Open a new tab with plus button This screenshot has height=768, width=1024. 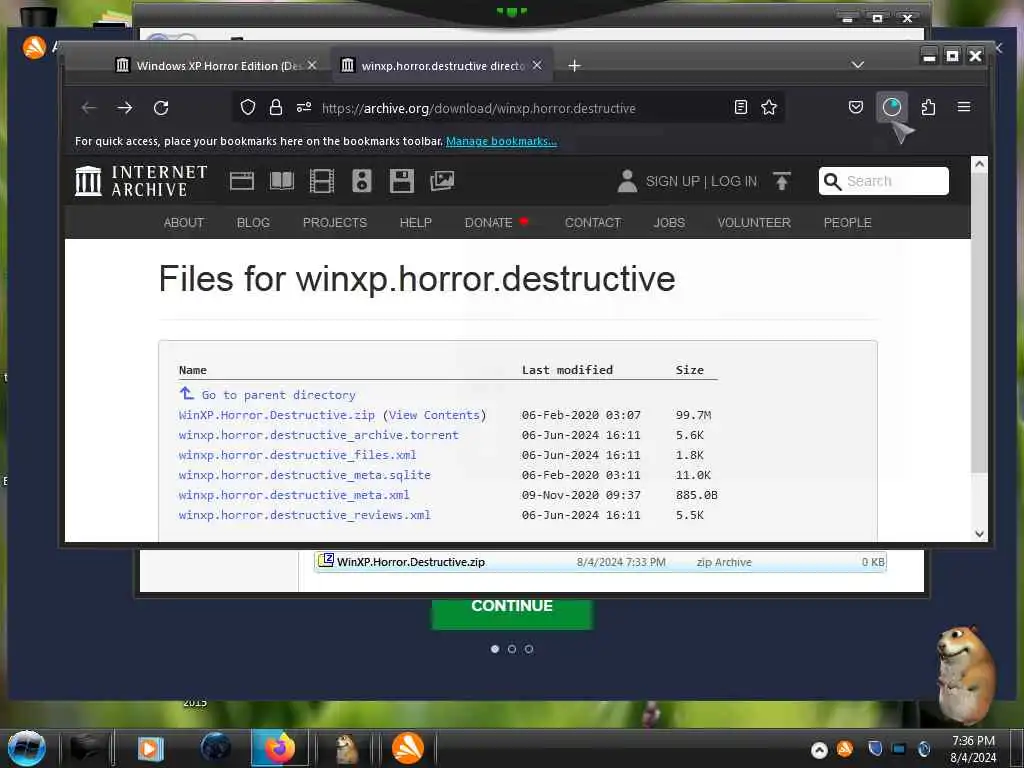tap(574, 65)
